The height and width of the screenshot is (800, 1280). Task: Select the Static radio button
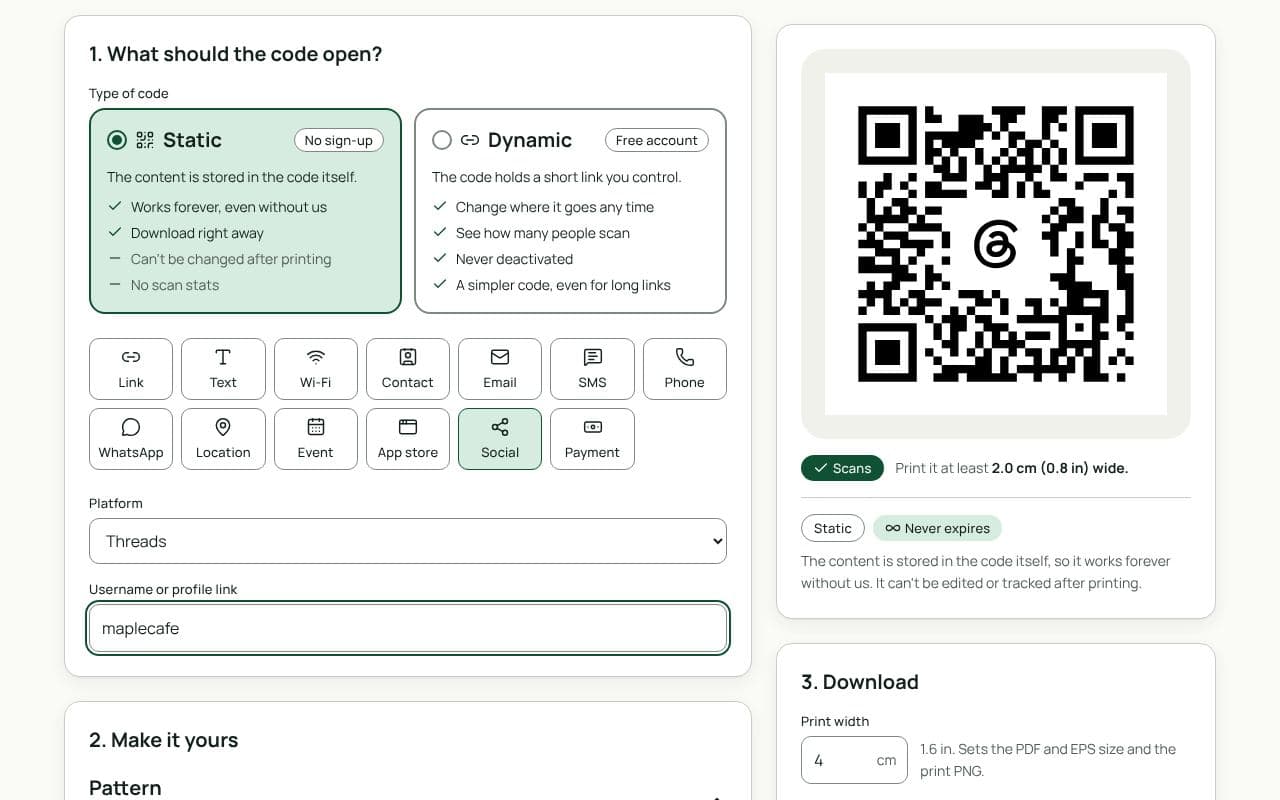pos(117,140)
